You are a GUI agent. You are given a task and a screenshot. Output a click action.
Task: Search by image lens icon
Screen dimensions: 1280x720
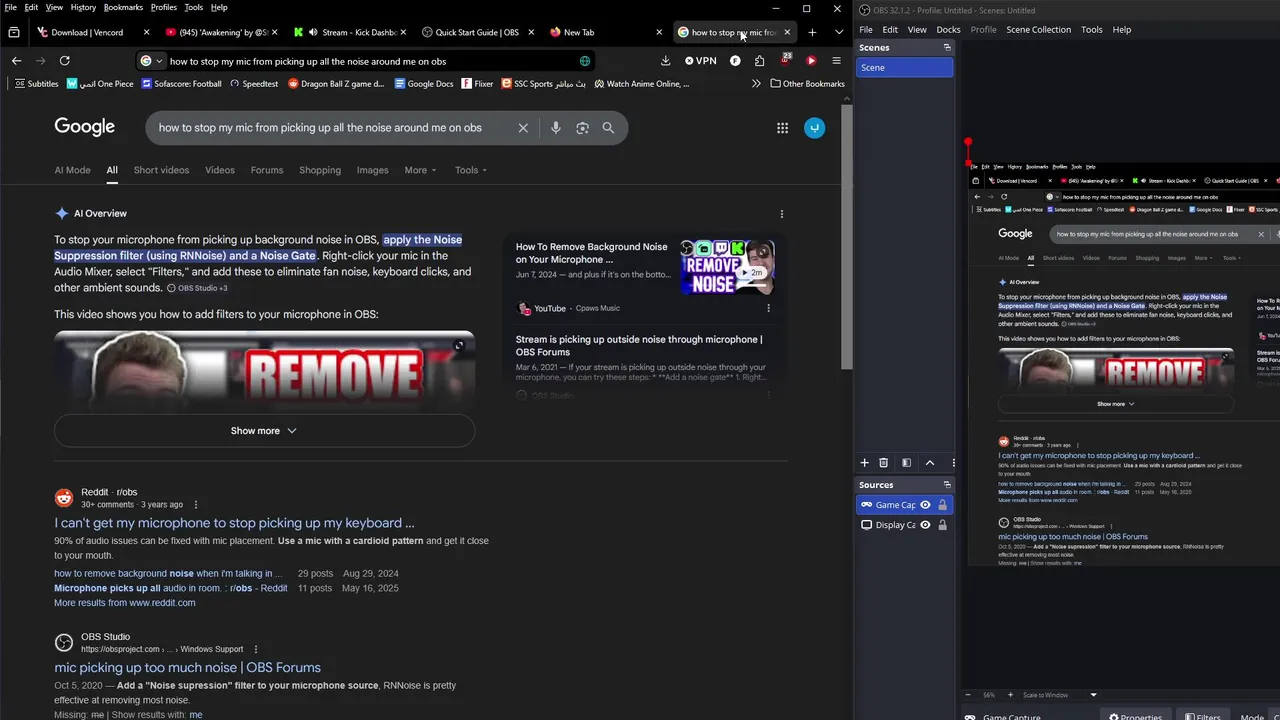click(582, 128)
